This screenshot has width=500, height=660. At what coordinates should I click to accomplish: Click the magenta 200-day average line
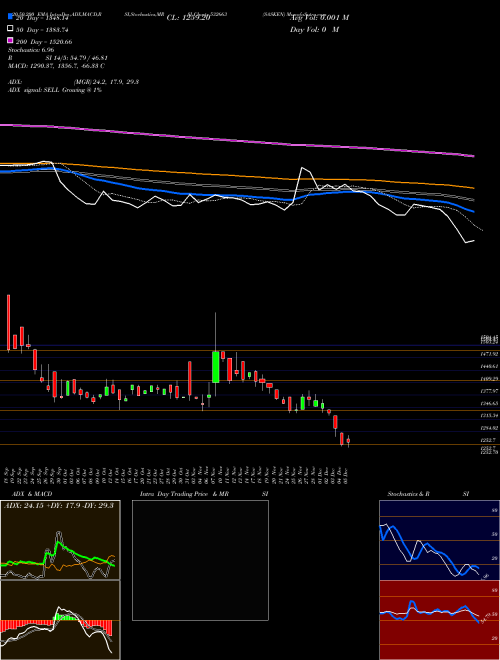(236, 140)
